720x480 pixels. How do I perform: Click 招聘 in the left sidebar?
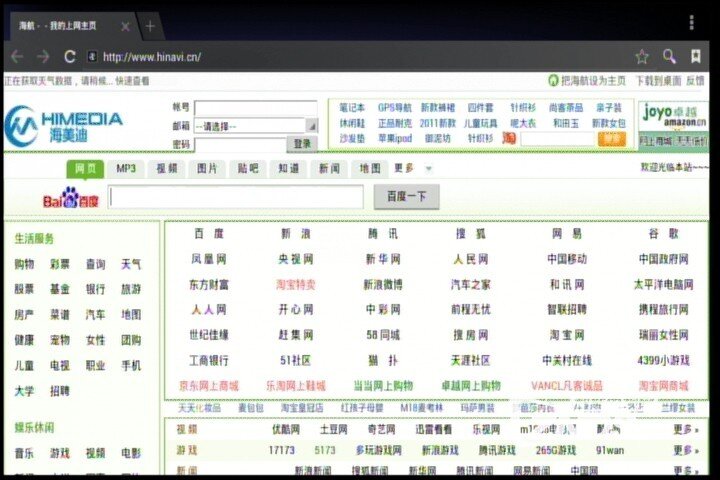[60, 391]
